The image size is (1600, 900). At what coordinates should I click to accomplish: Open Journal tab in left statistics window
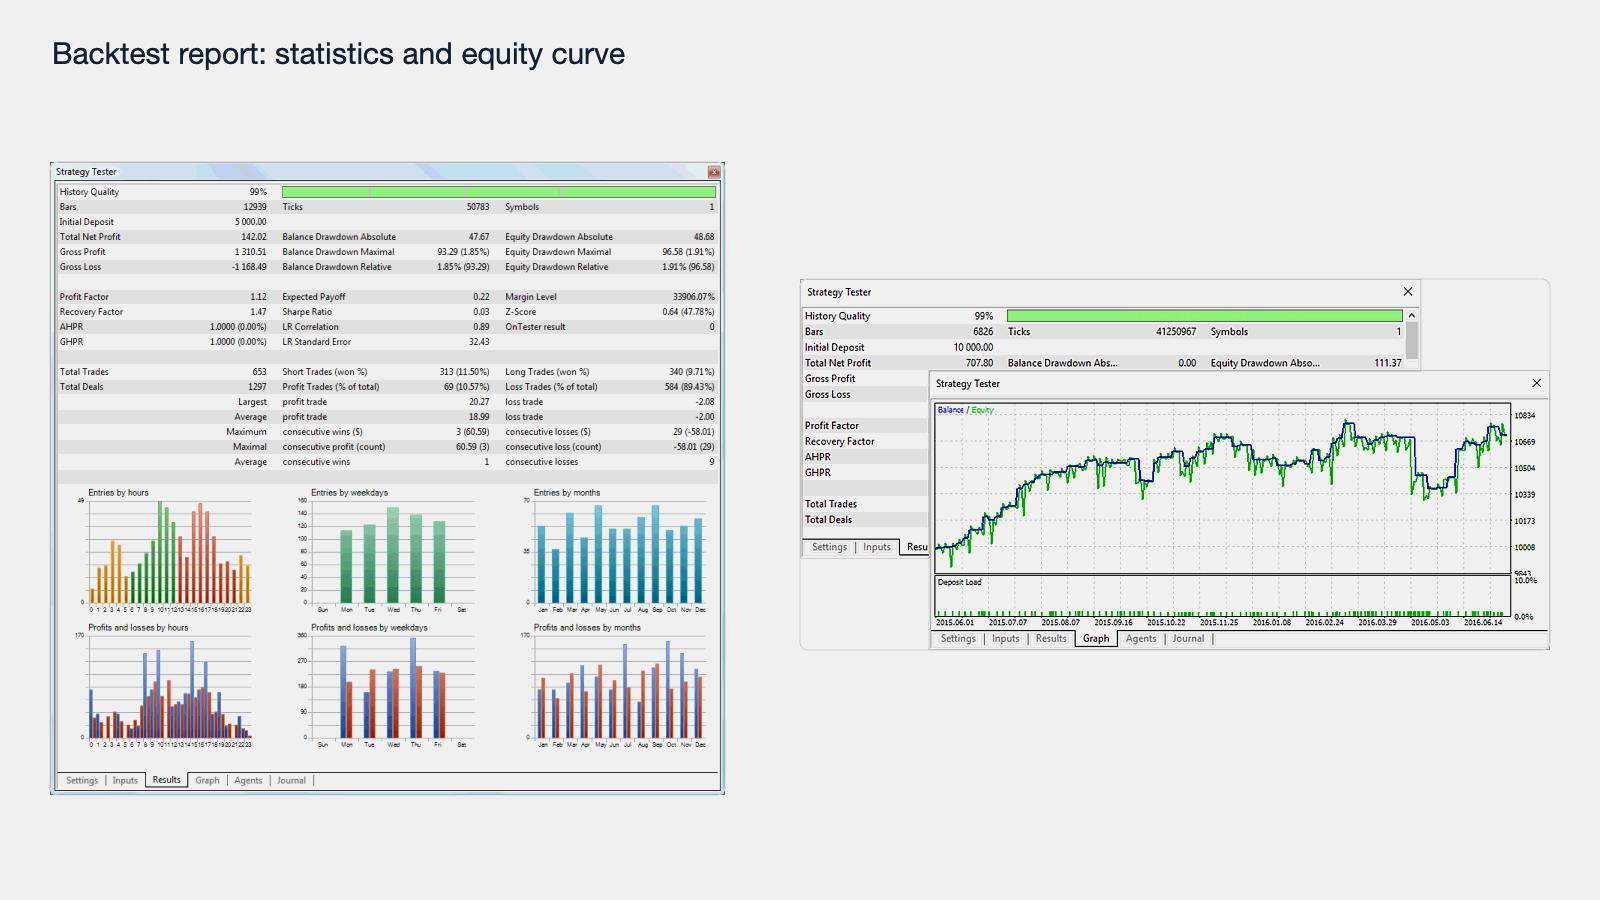click(x=291, y=781)
